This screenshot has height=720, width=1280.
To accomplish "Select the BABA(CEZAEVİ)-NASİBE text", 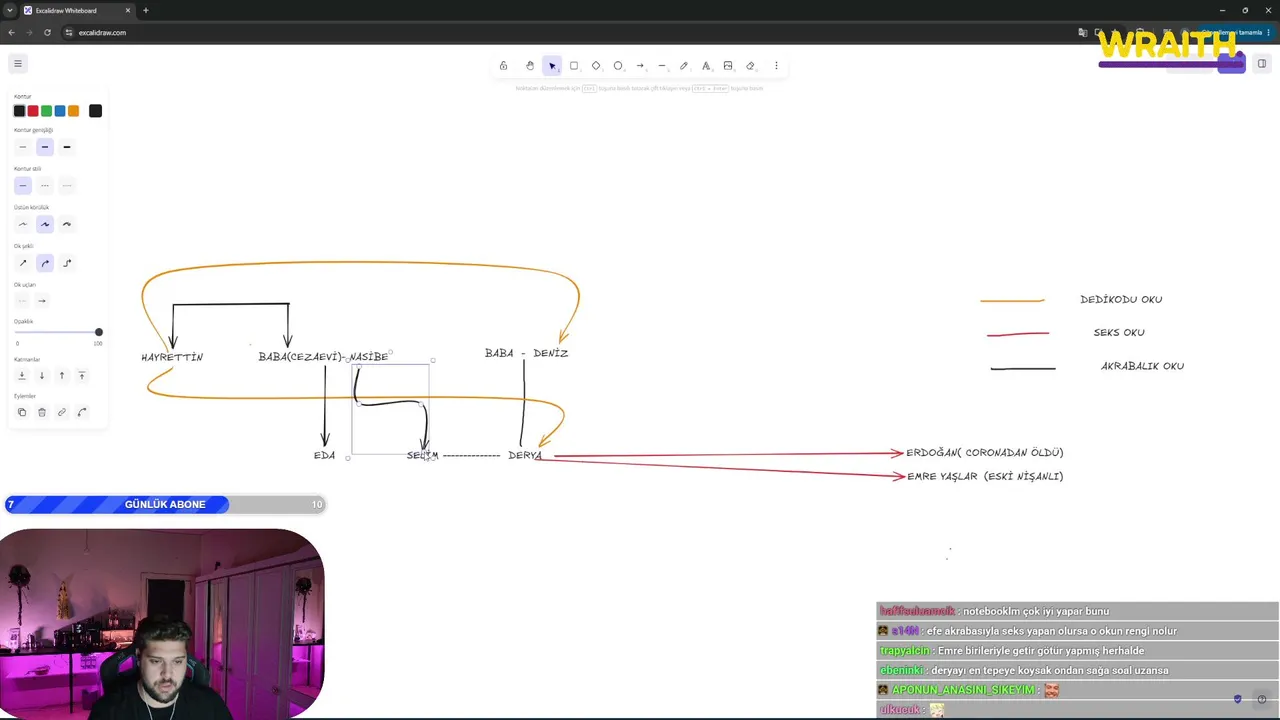I will coord(323,357).
